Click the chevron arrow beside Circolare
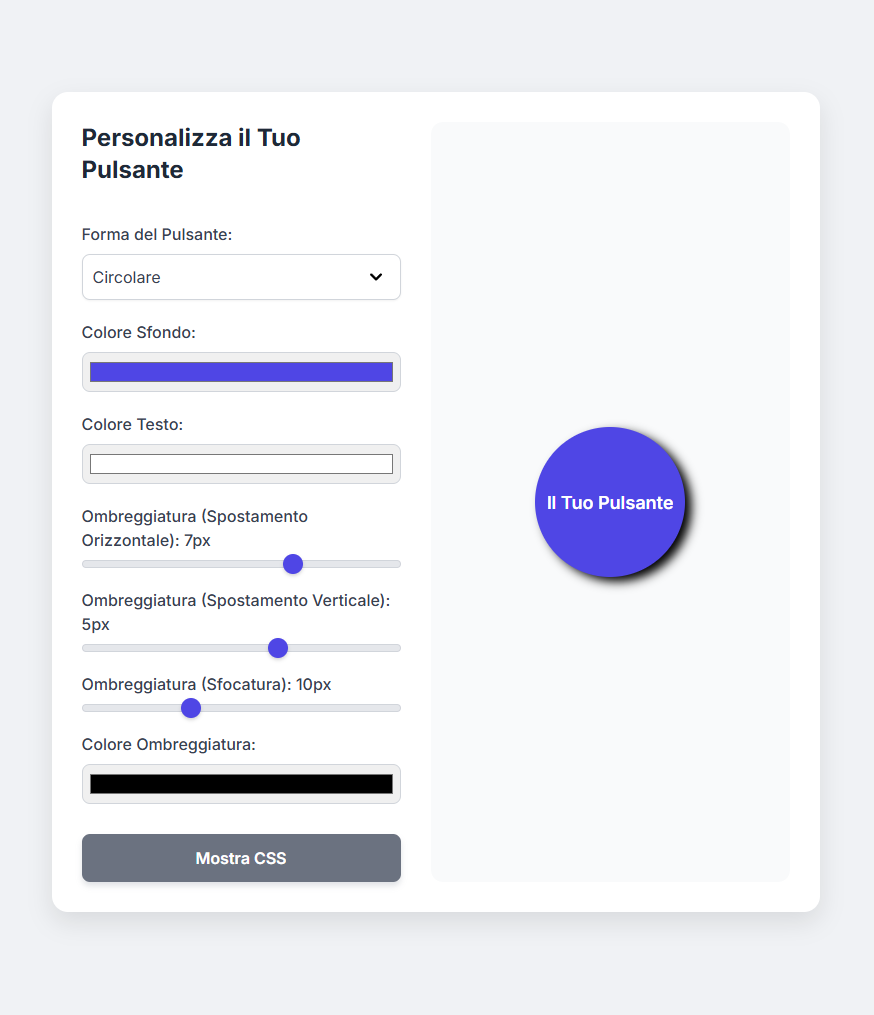Image resolution: width=874 pixels, height=1015 pixels. pos(376,277)
